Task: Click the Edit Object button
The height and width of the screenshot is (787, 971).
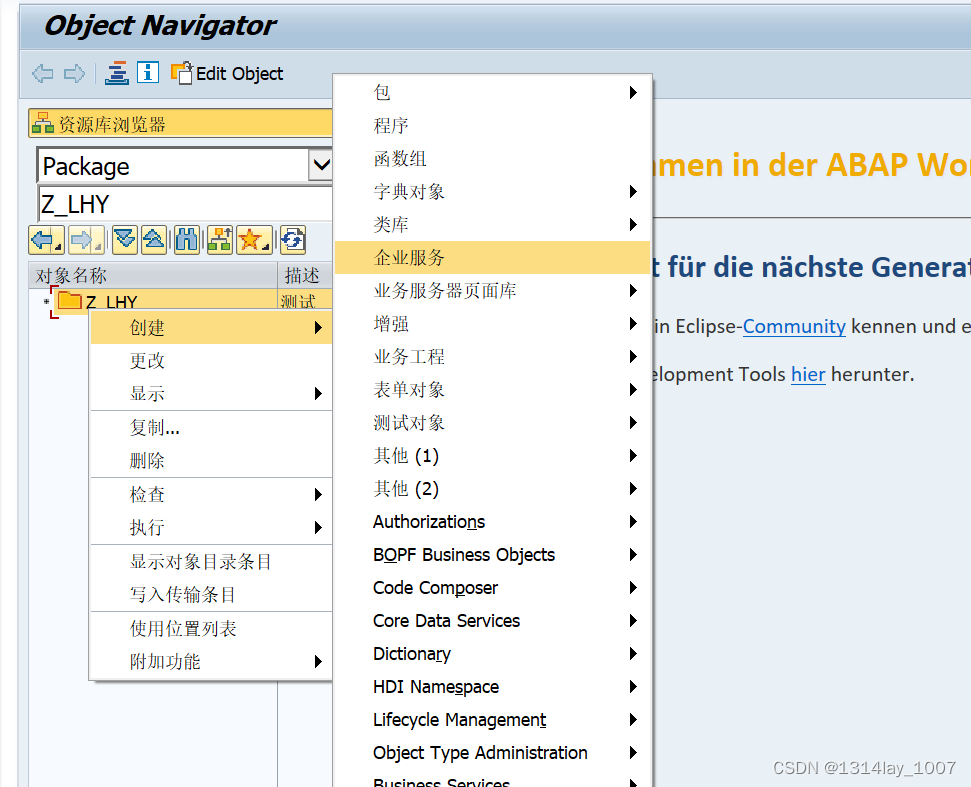Action: [x=227, y=74]
